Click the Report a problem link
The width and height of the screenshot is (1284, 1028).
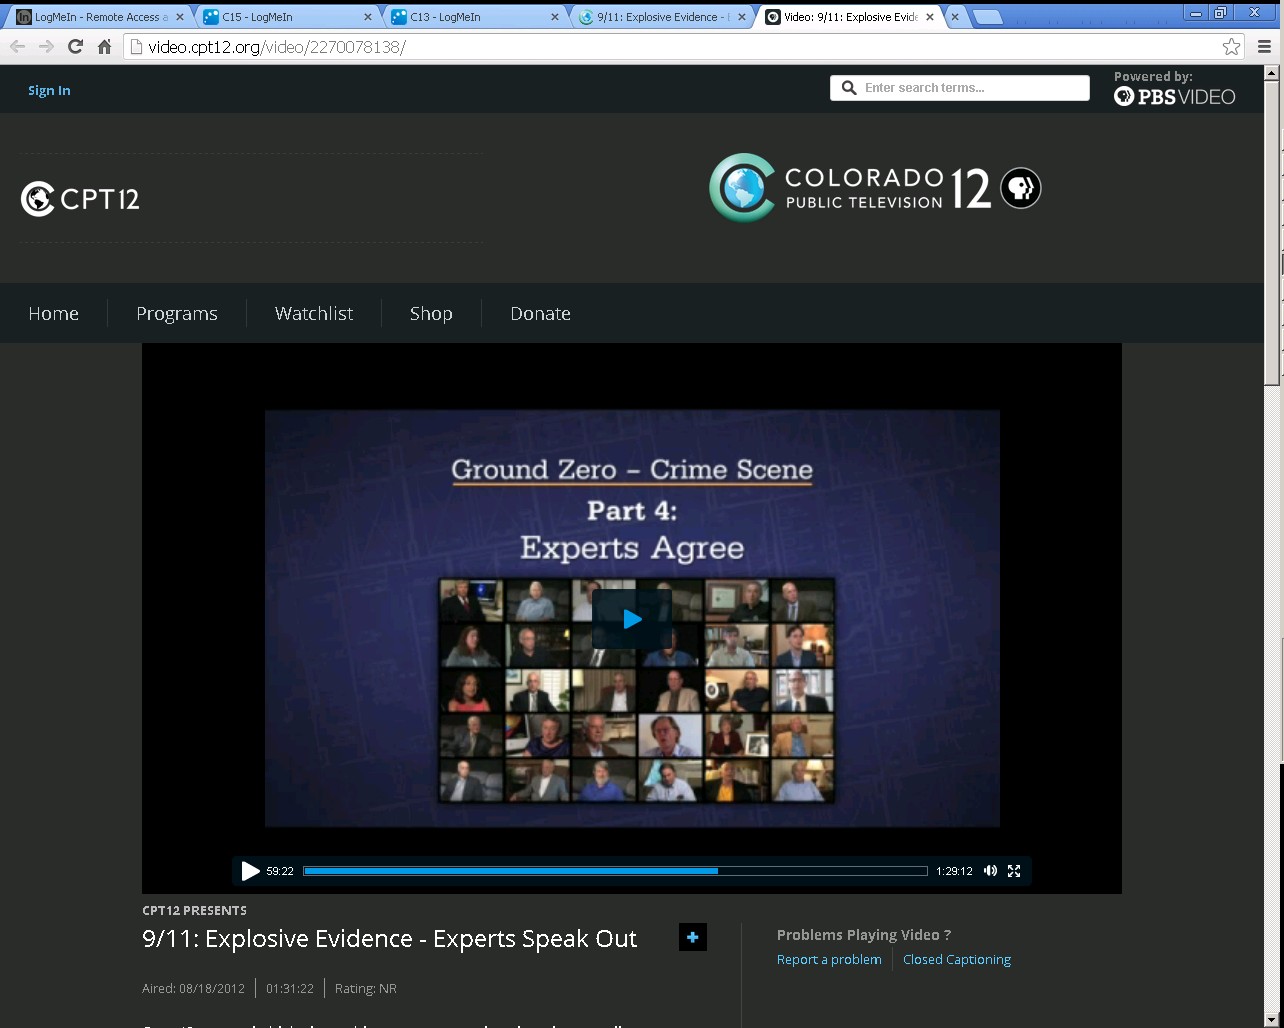[829, 959]
